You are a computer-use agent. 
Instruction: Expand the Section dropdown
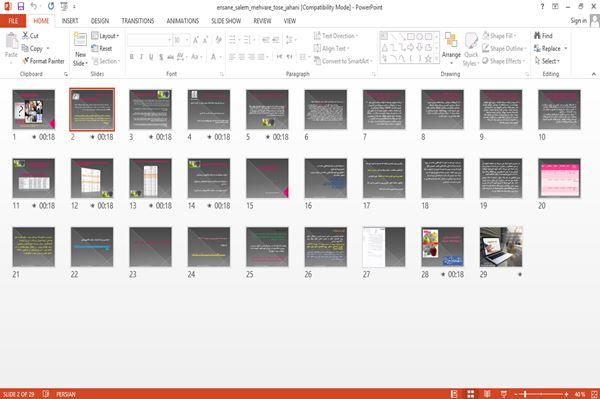click(106, 61)
